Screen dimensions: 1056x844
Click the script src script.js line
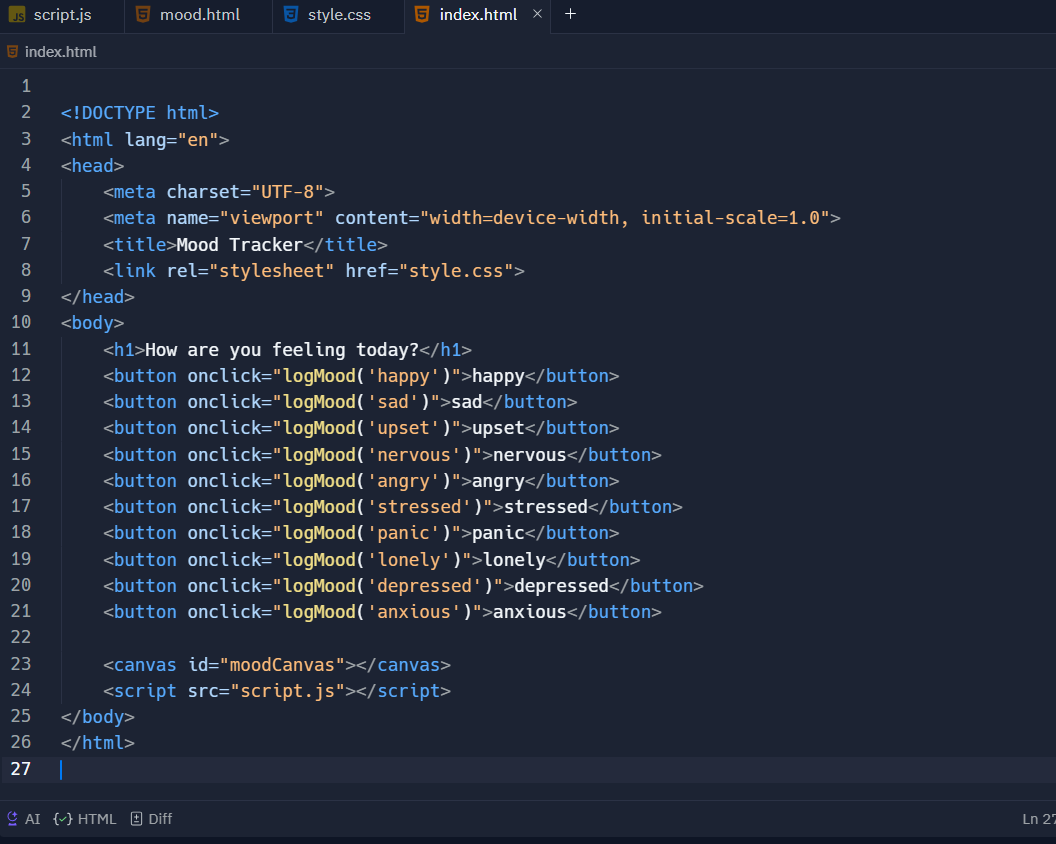coord(277,691)
